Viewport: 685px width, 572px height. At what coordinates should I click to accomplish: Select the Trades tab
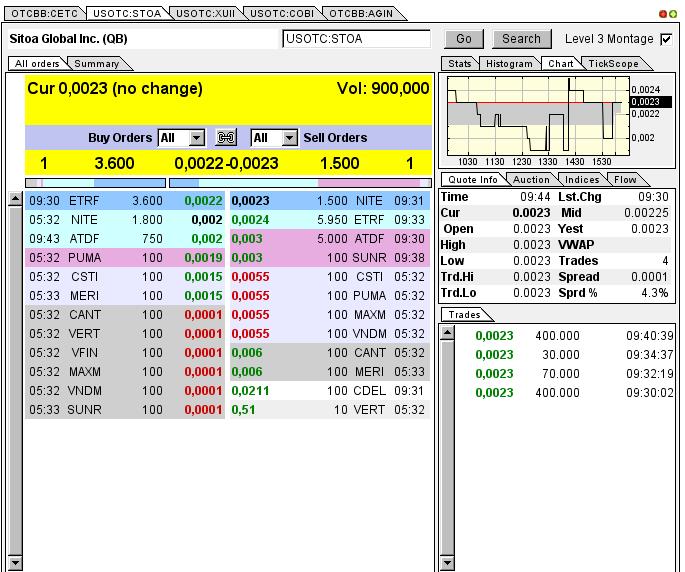[464, 315]
